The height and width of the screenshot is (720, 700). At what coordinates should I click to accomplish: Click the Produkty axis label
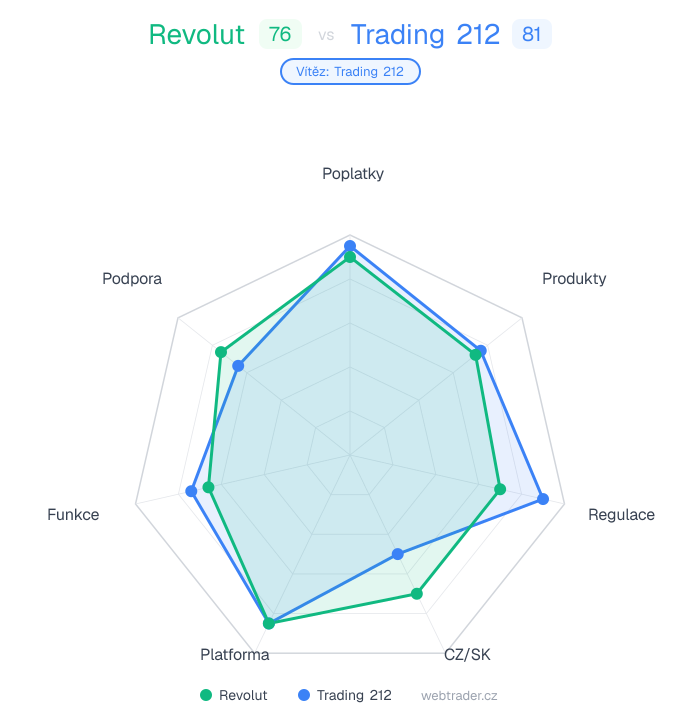pos(574,279)
